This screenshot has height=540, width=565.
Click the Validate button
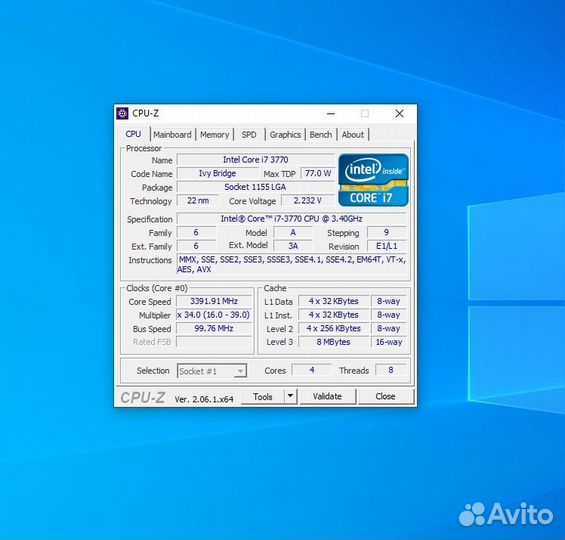[x=327, y=396]
